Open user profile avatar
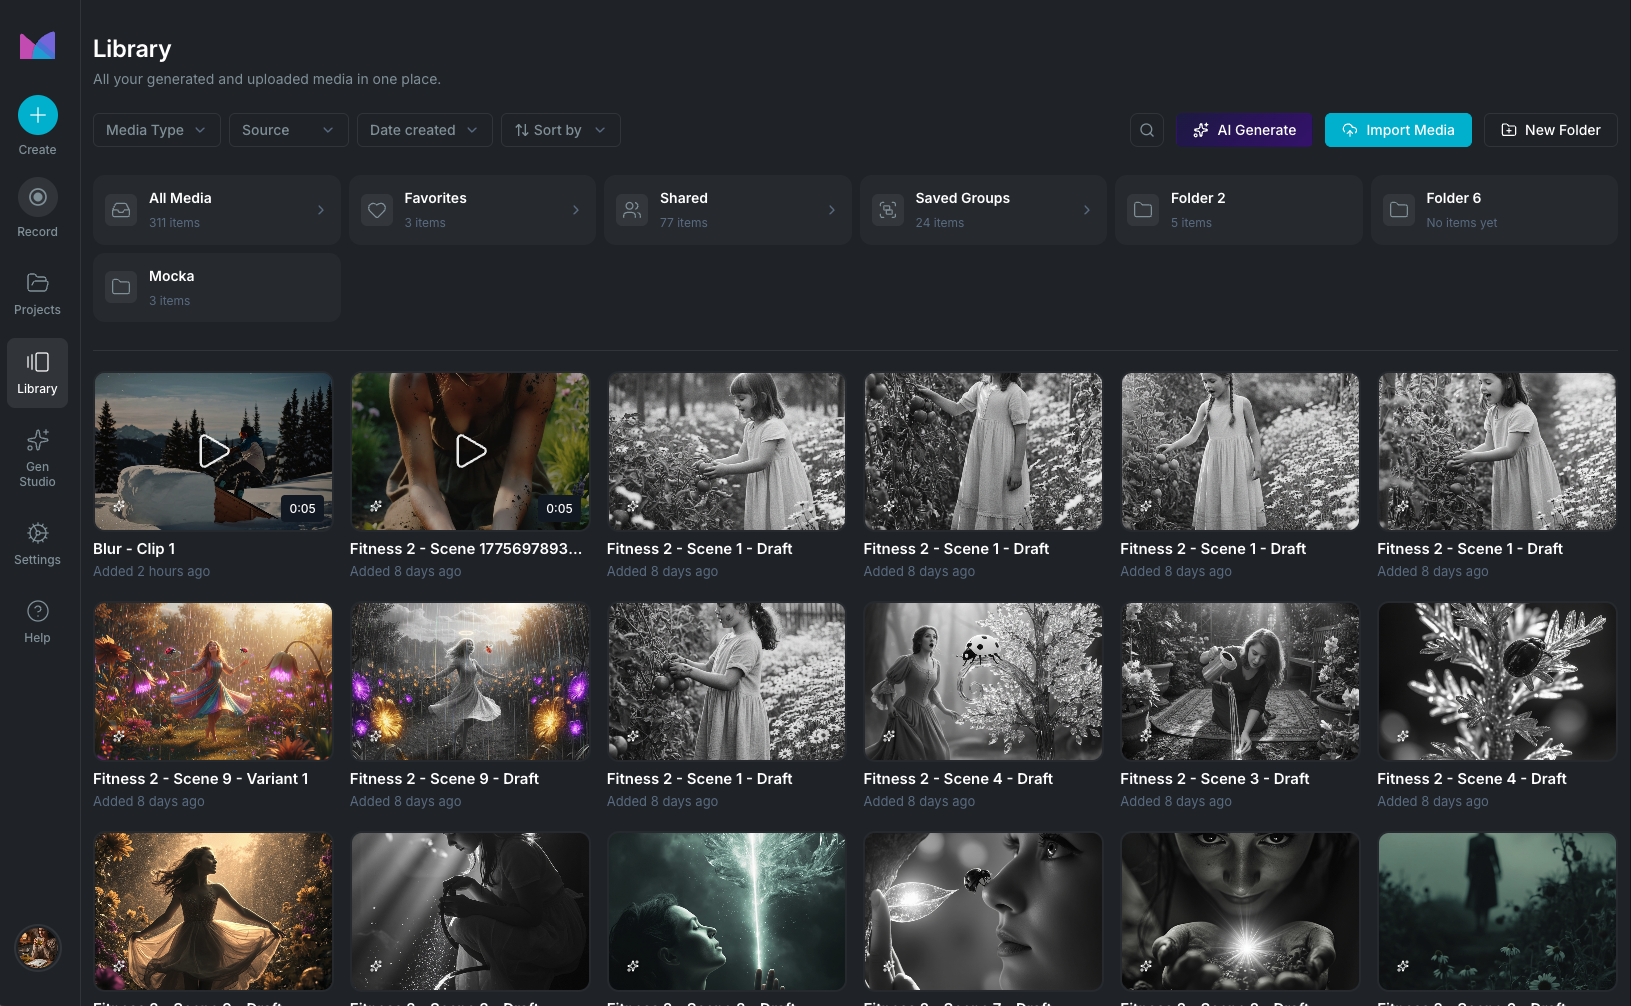Viewport: 1631px width, 1006px height. [38, 947]
